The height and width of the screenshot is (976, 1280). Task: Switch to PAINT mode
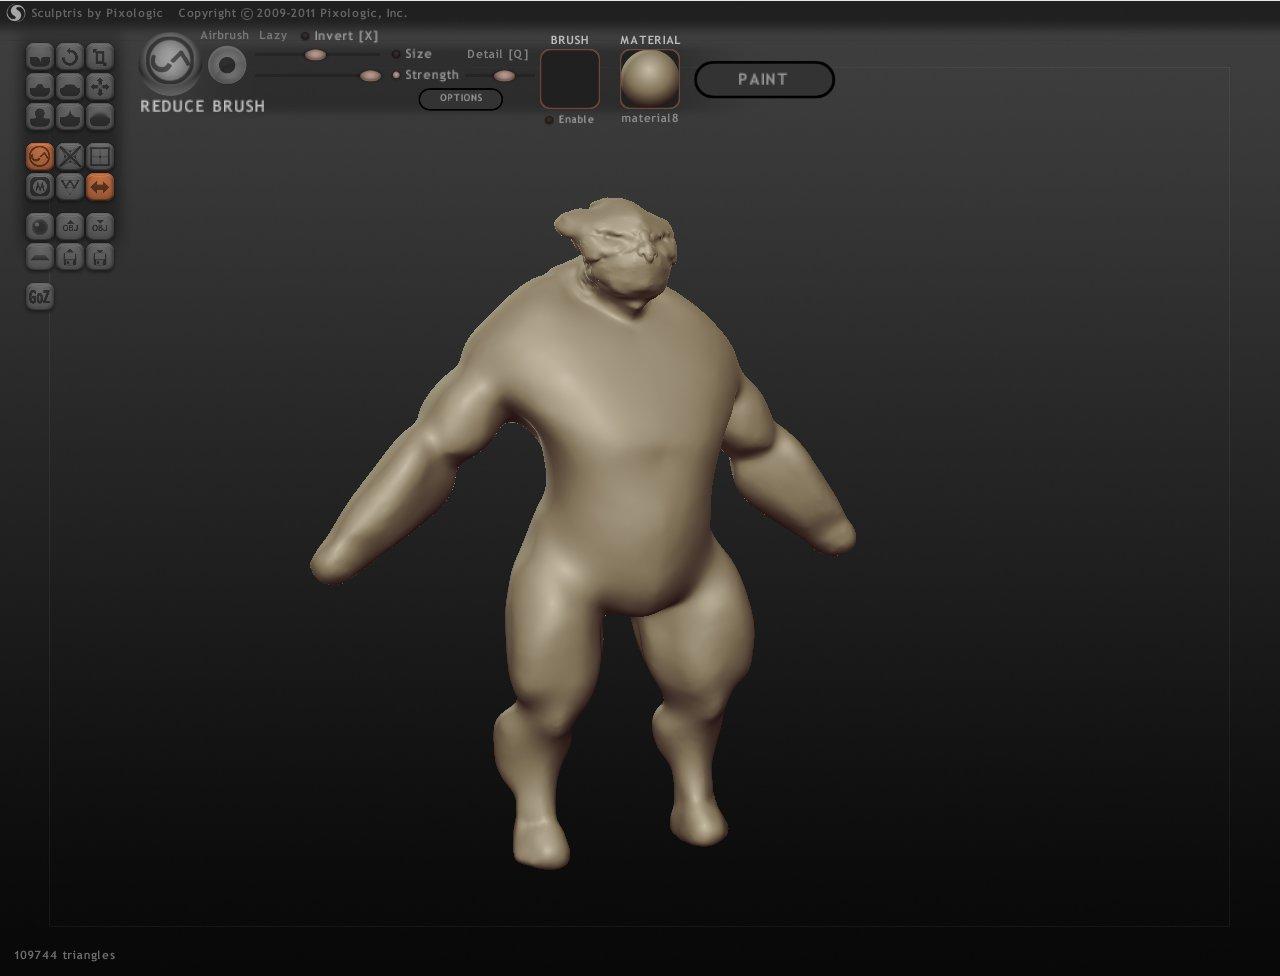pos(764,80)
